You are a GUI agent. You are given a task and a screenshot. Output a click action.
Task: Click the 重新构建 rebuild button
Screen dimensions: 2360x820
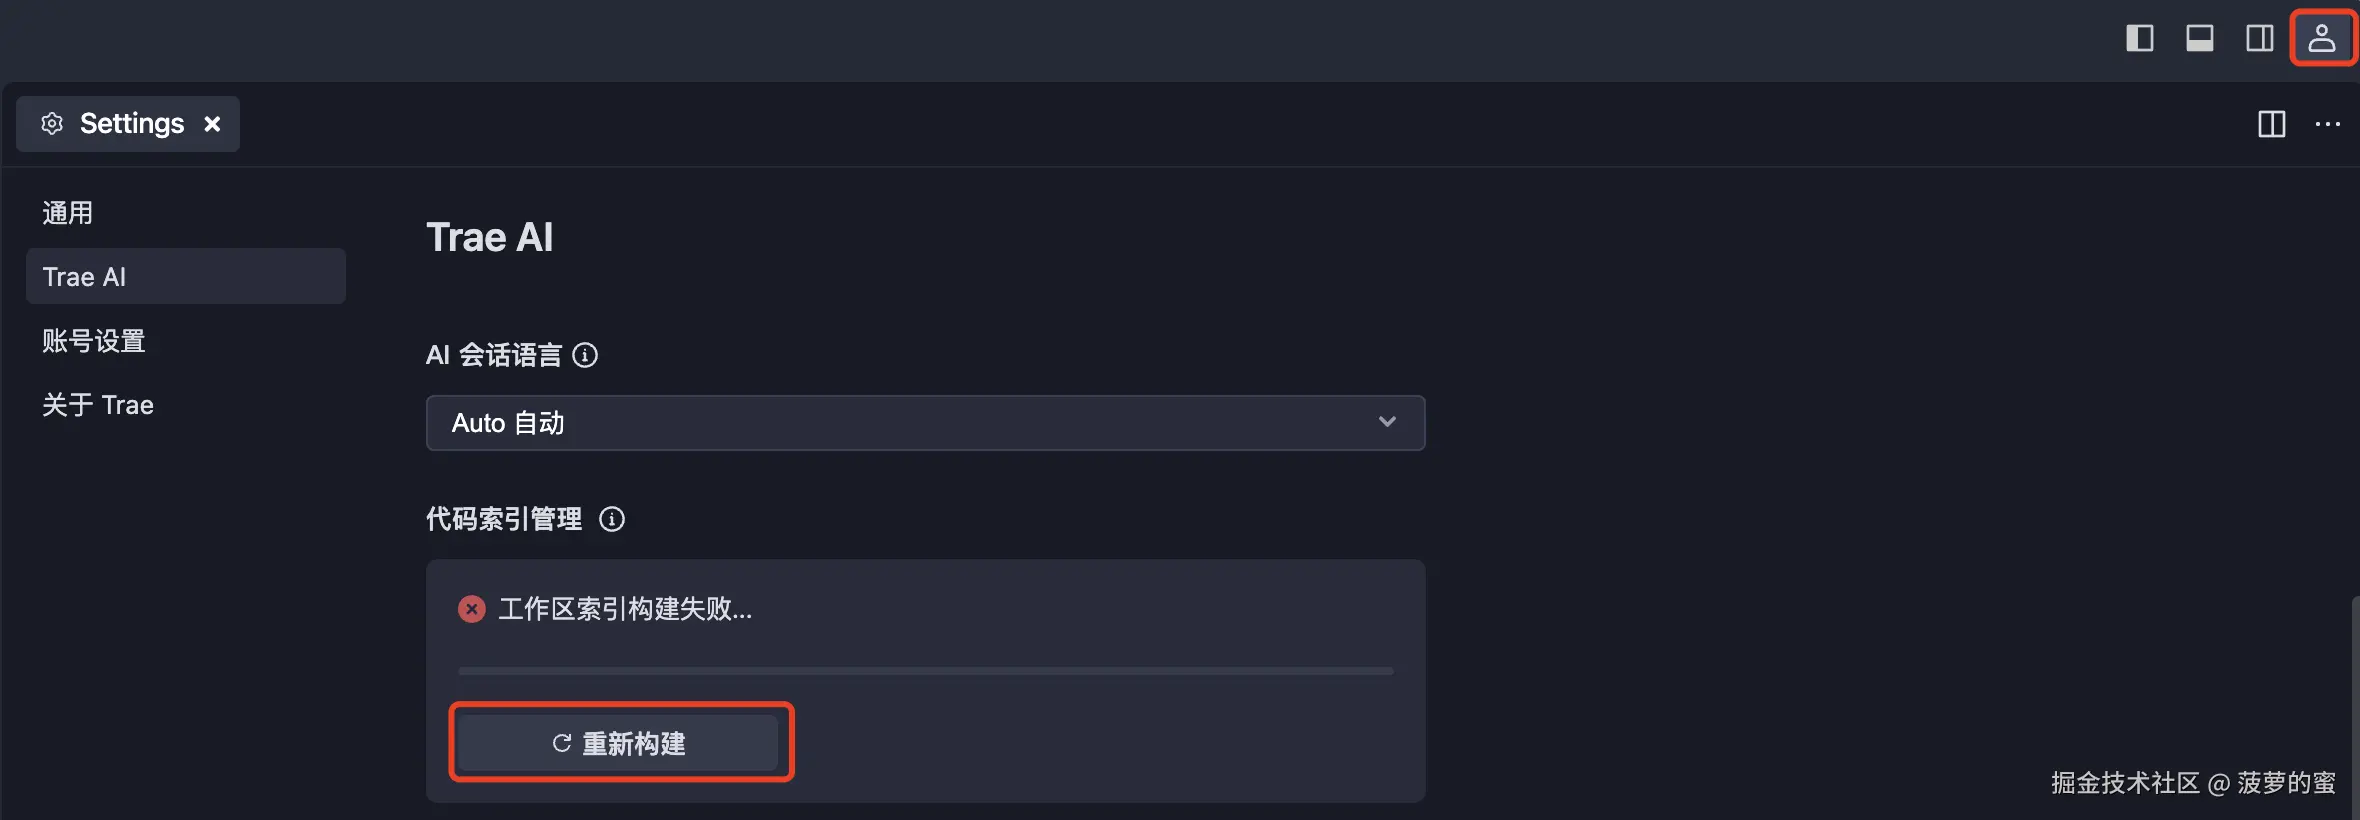point(619,743)
